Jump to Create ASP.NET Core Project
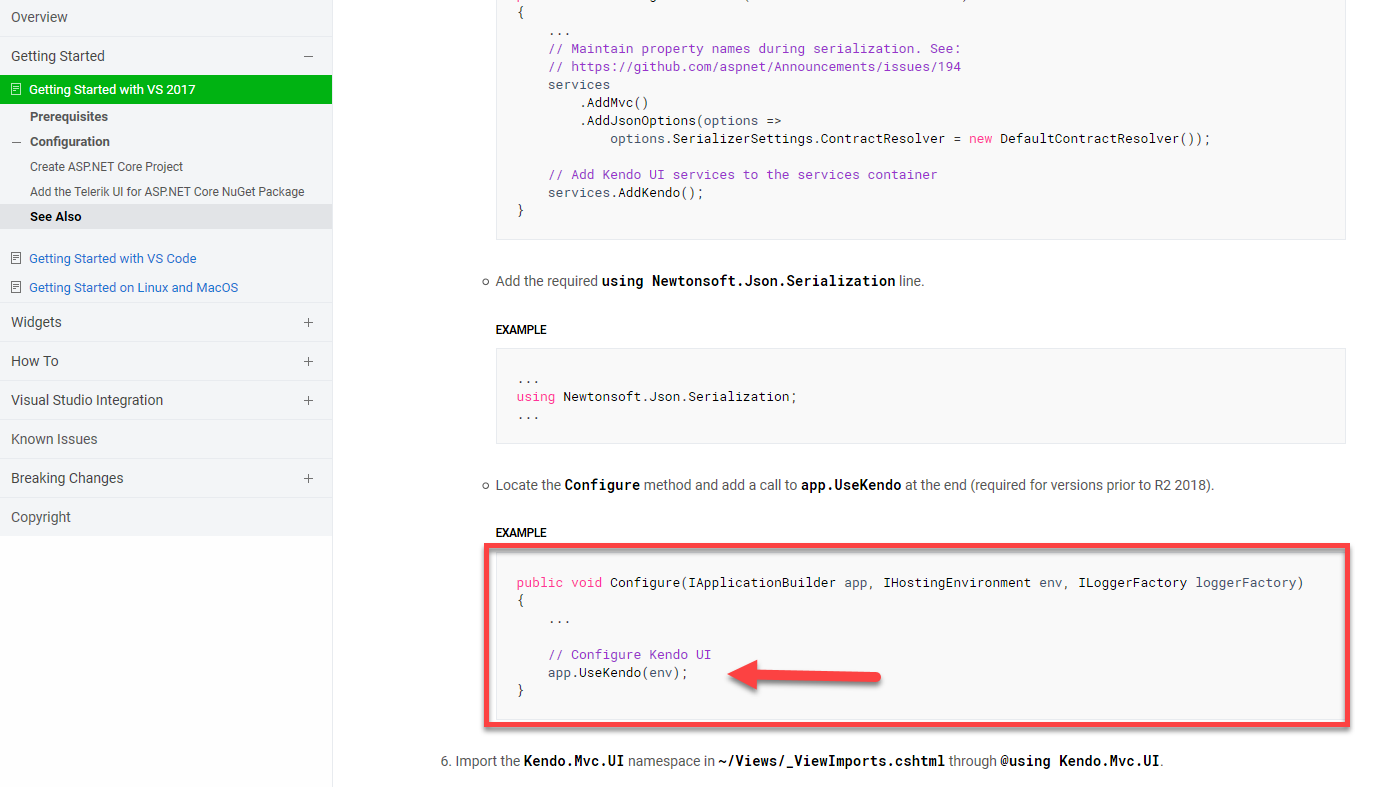The image size is (1382, 787). click(x=106, y=167)
